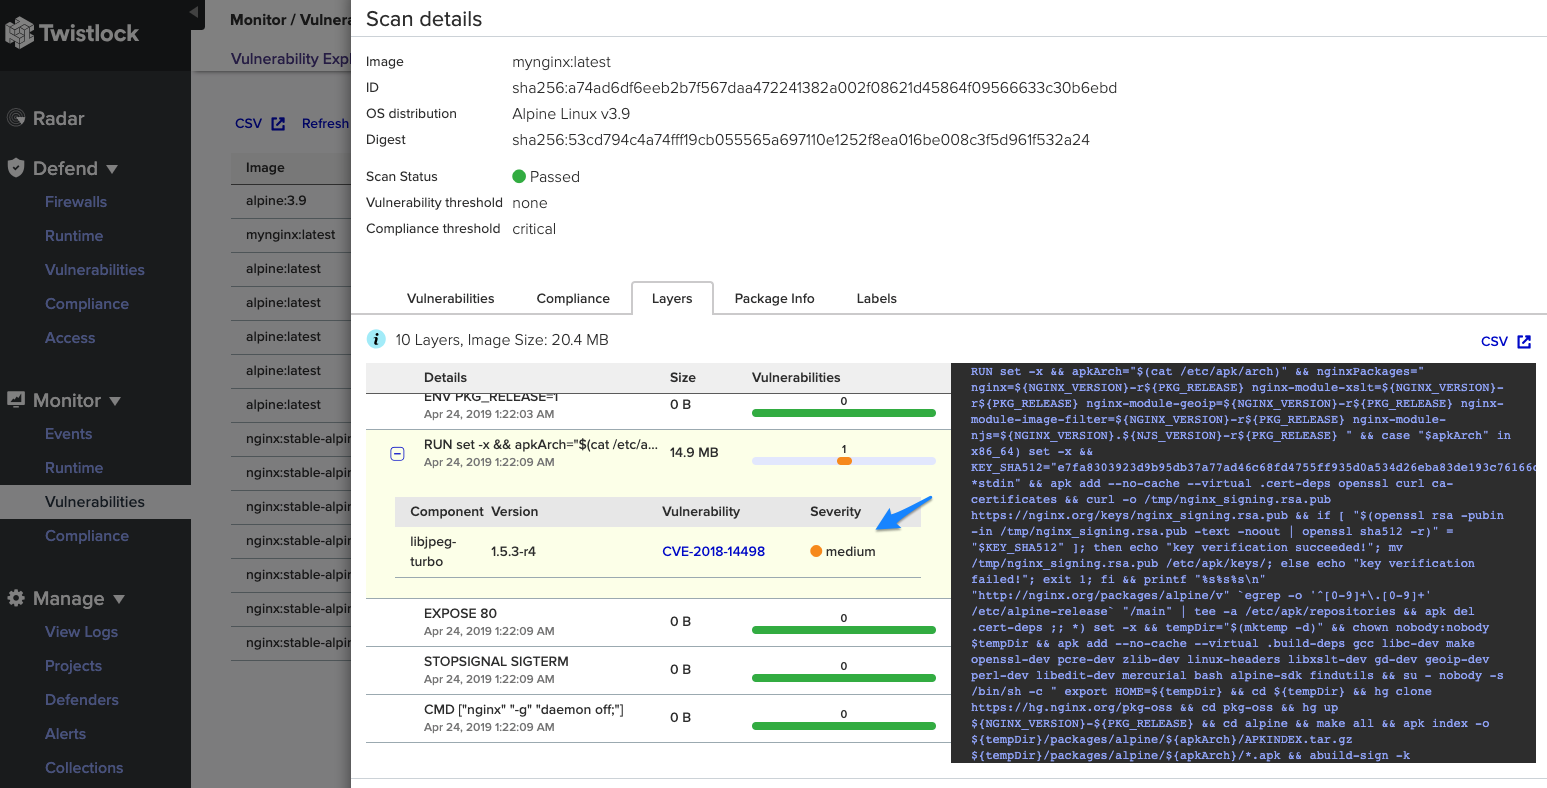Click the Details column header

tap(445, 377)
